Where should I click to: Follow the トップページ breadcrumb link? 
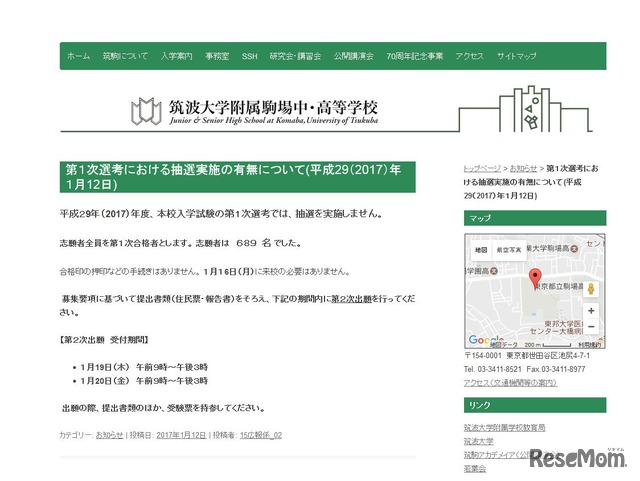pyautogui.click(x=482, y=168)
